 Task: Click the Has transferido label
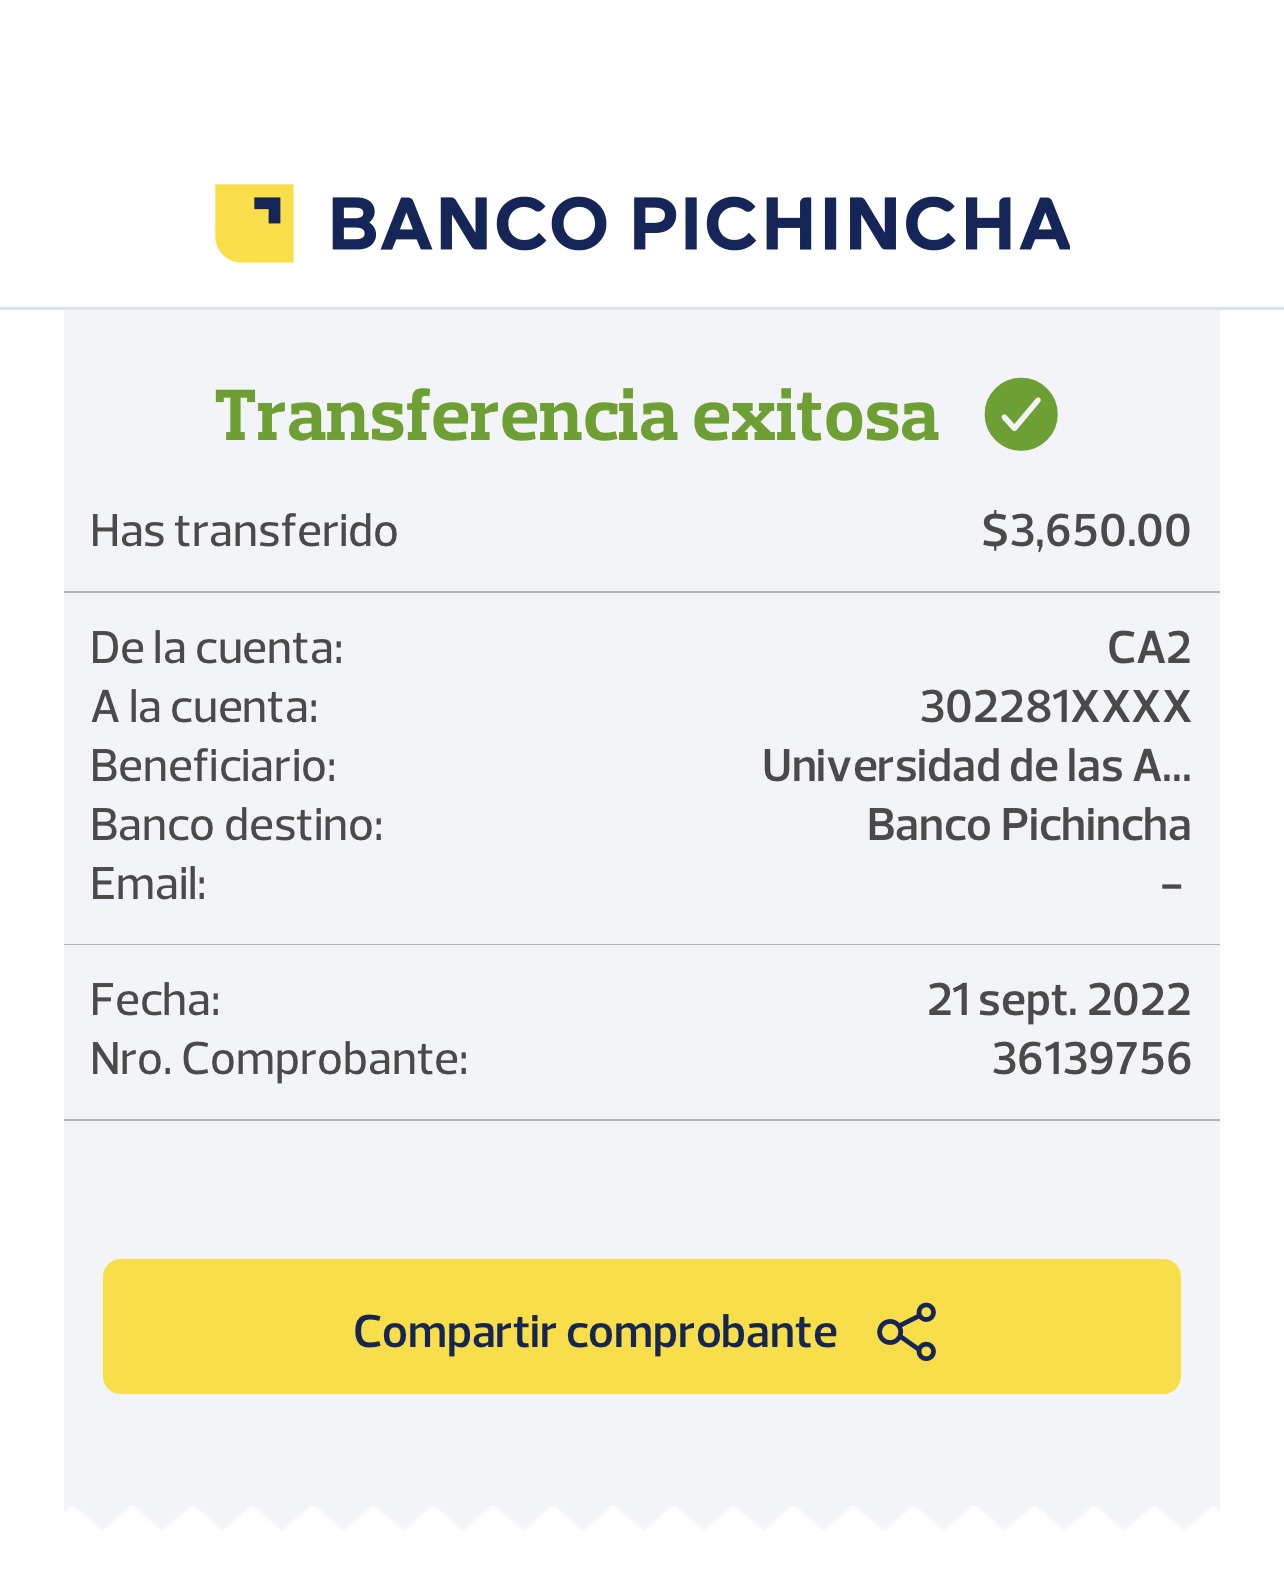click(x=244, y=531)
